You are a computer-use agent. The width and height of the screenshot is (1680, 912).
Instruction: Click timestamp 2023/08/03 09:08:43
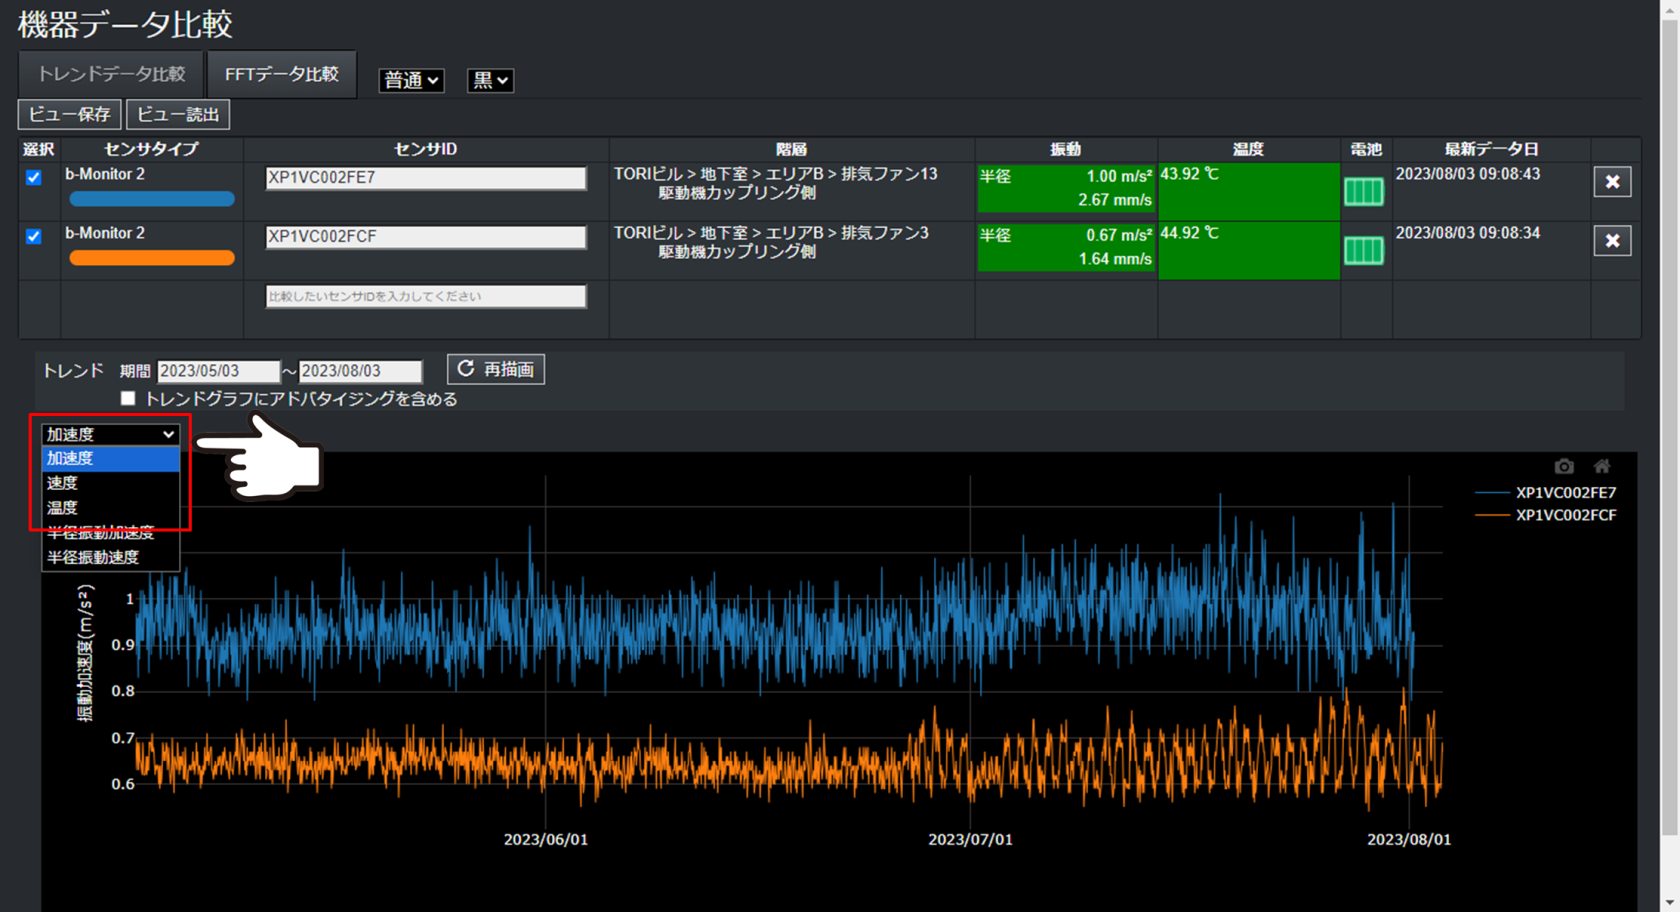1468,174
